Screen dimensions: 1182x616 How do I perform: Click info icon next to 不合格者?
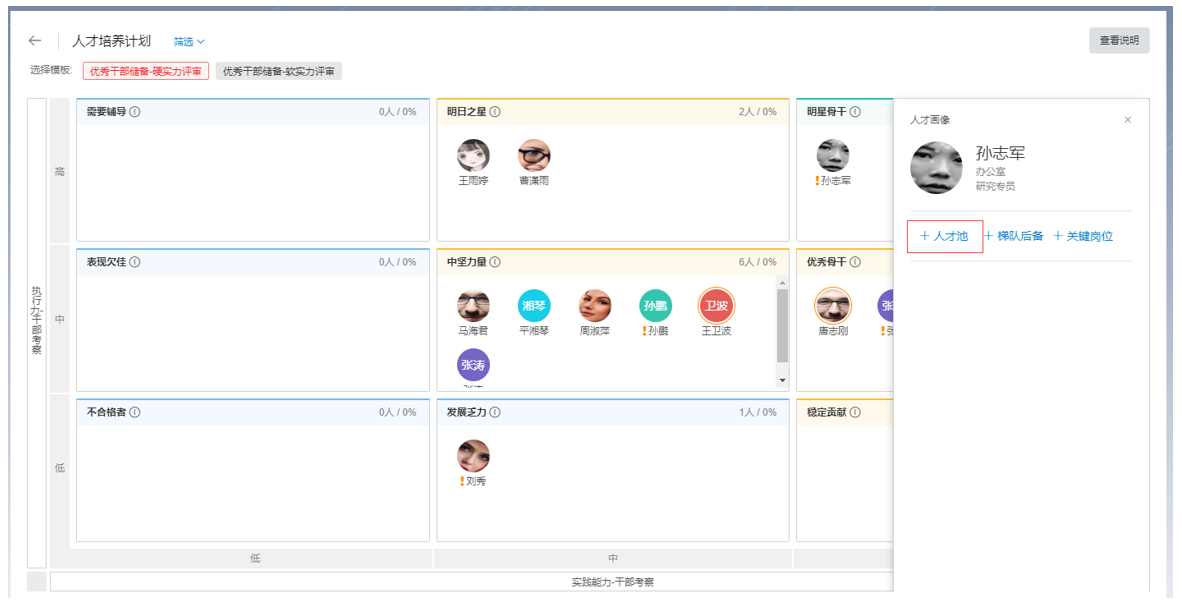click(135, 412)
